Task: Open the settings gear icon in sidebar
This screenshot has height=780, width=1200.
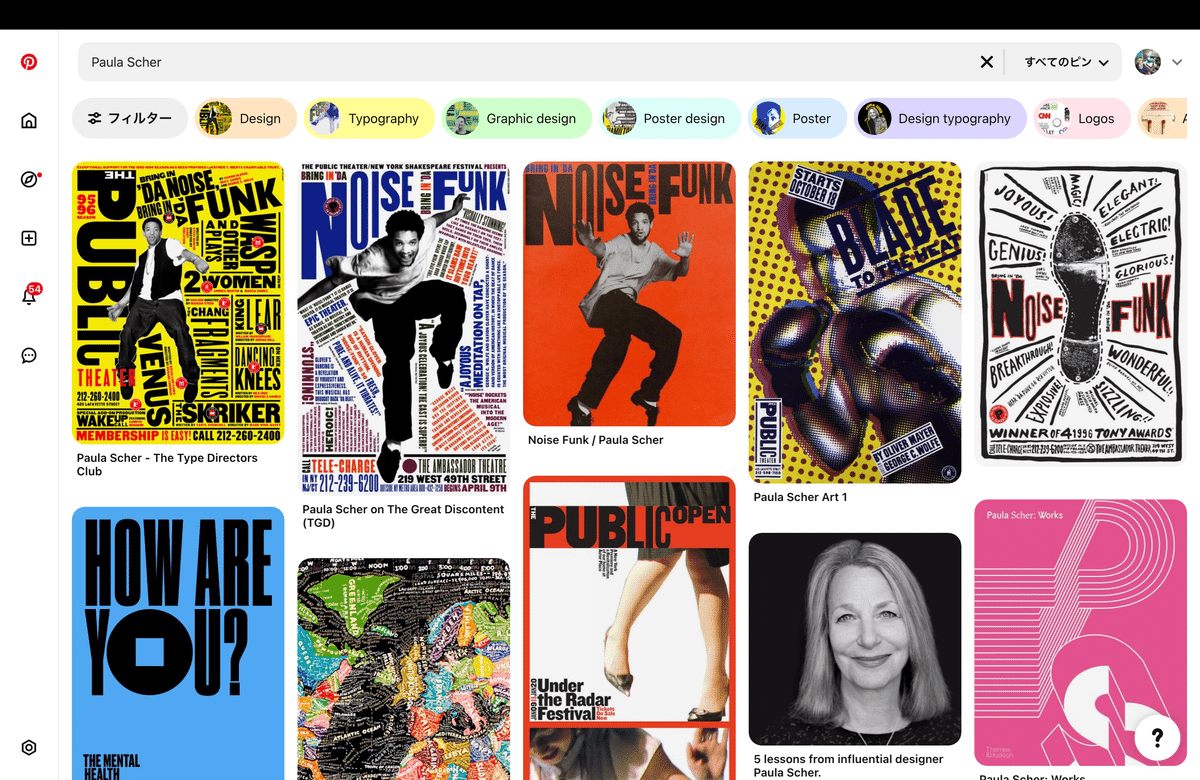Action: coord(29,748)
